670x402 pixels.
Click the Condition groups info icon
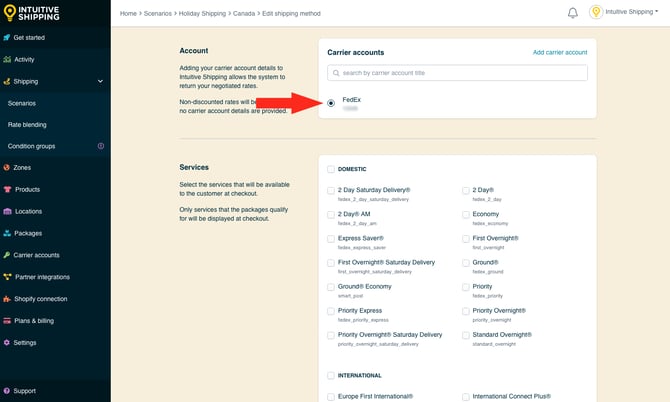click(x=100, y=146)
